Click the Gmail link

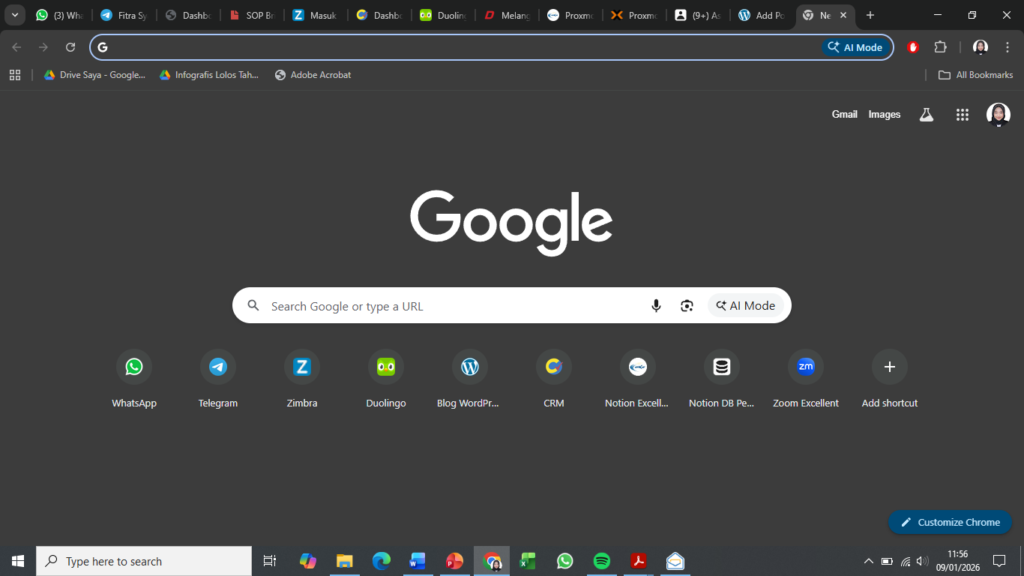pyautogui.click(x=844, y=115)
